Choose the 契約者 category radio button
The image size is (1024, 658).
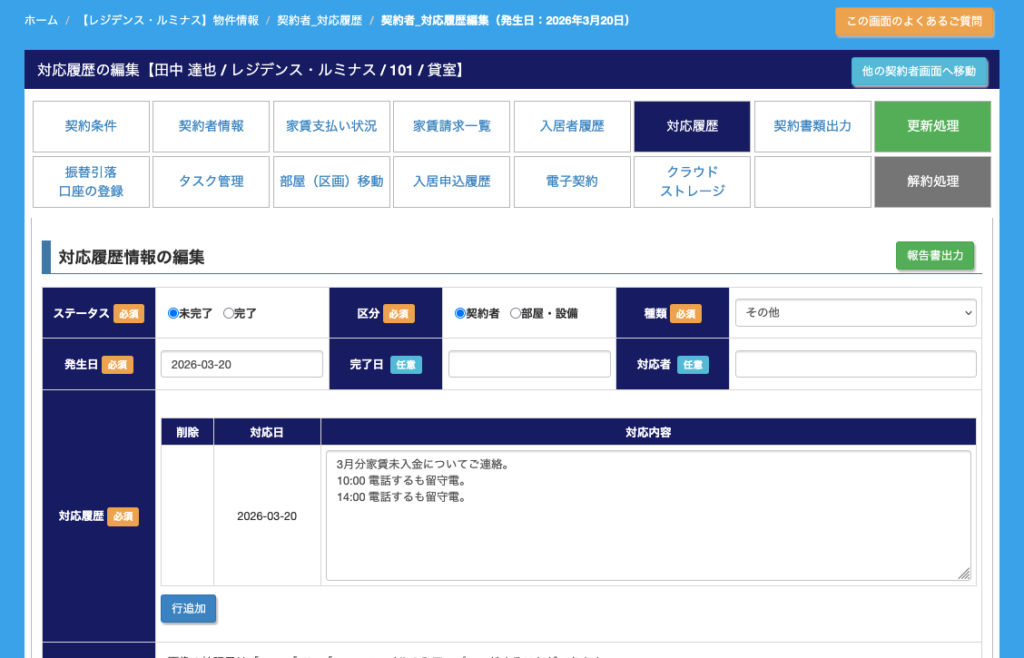point(460,313)
